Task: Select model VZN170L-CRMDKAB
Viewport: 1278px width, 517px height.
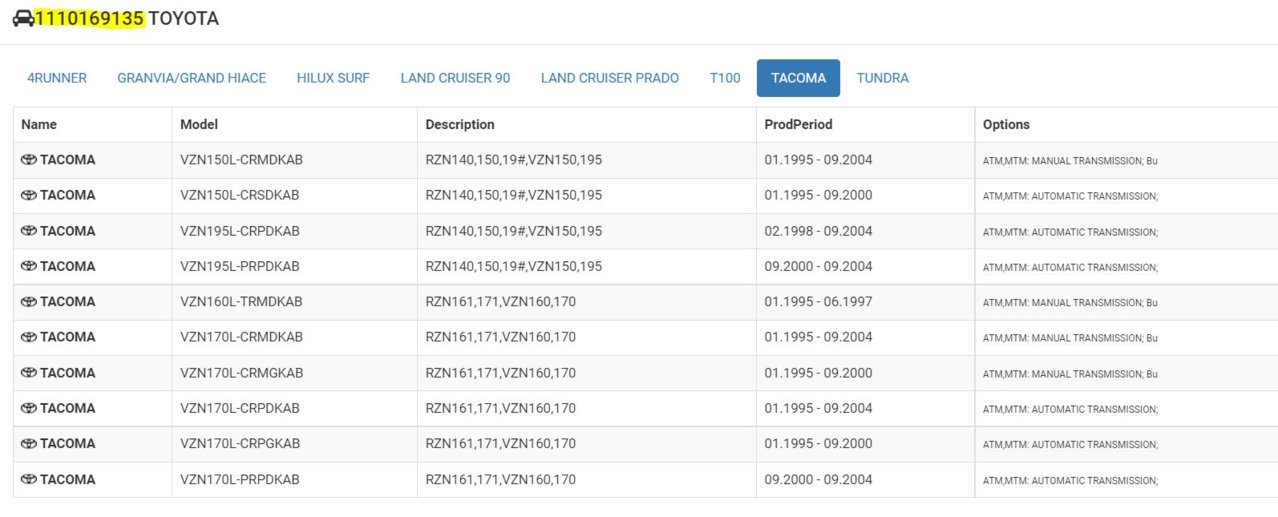Action: coord(241,337)
